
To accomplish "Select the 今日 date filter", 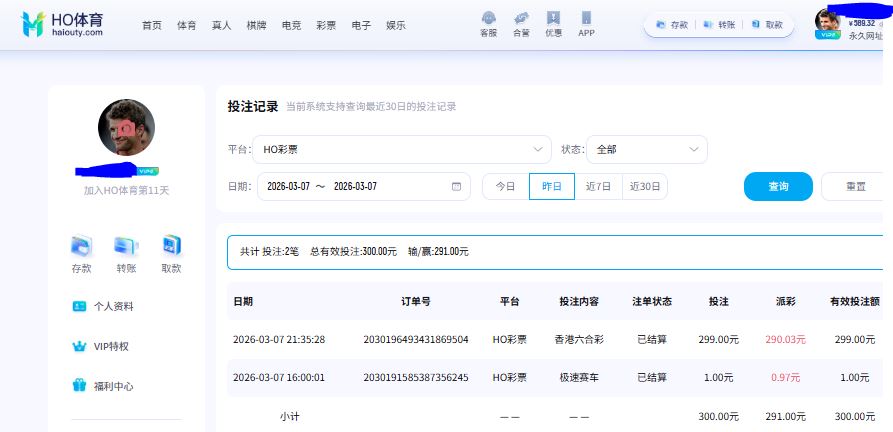I will 506,187.
